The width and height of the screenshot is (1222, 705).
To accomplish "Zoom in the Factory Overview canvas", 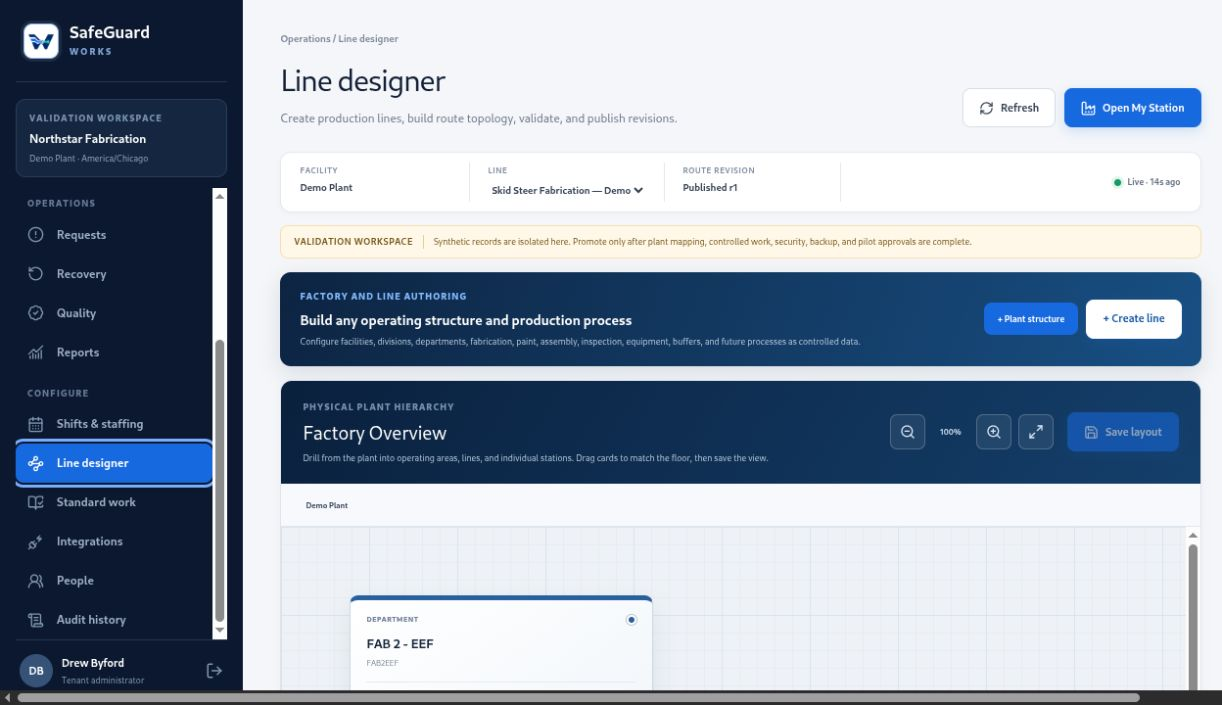I will (x=994, y=432).
